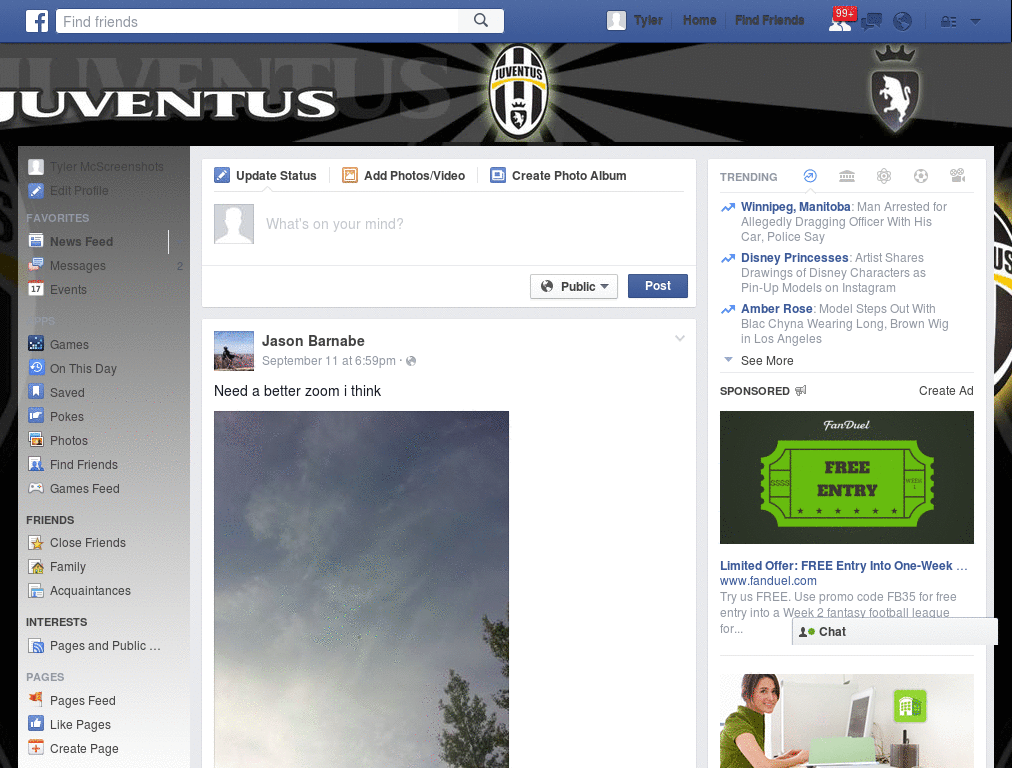Open the www.fanduel.com link
The width and height of the screenshot is (1024, 768).
coord(768,581)
